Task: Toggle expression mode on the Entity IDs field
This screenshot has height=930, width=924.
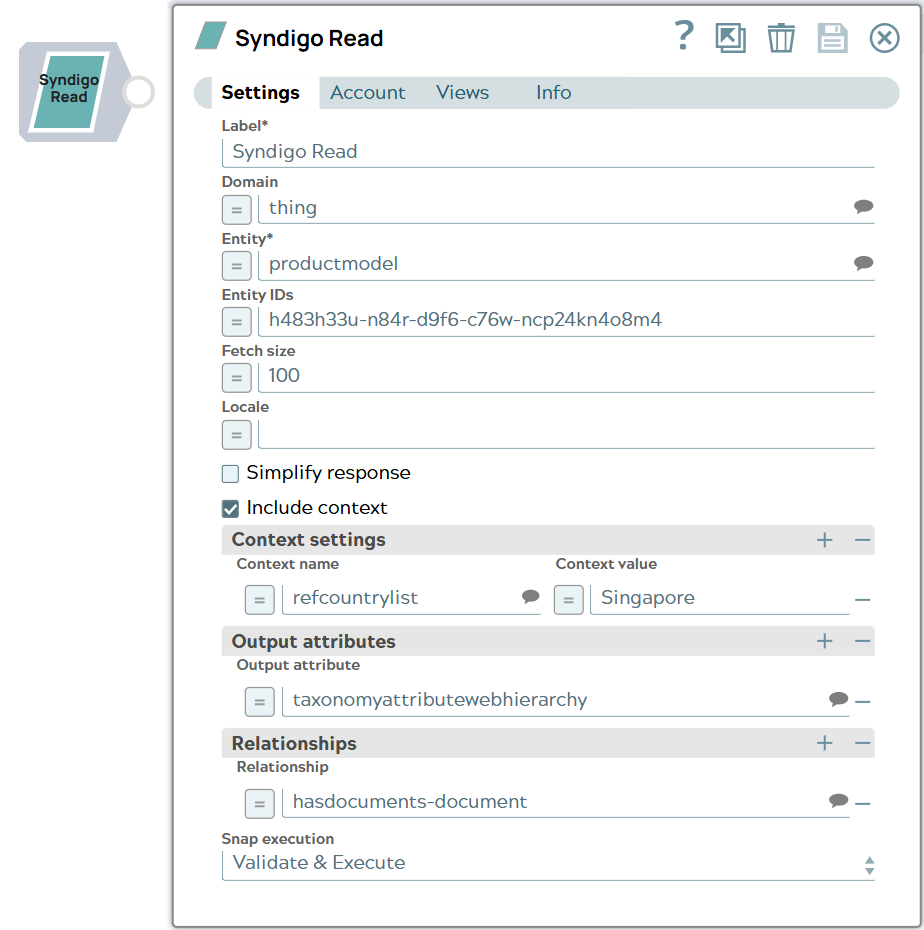Action: [236, 322]
